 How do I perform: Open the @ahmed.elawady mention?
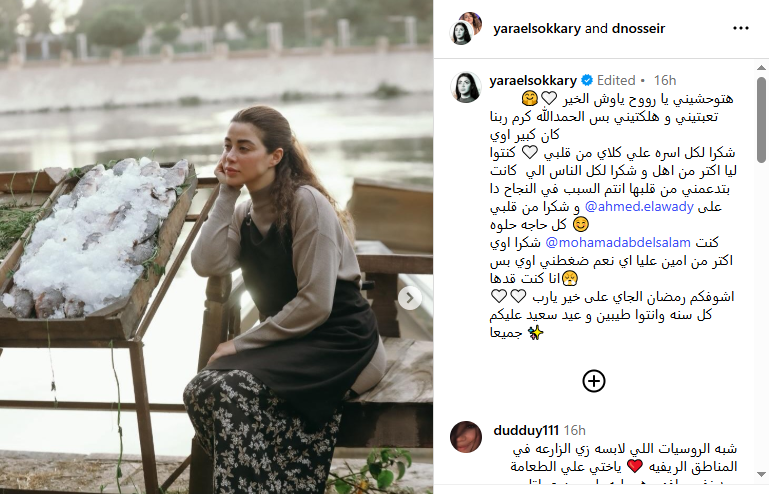point(639,207)
